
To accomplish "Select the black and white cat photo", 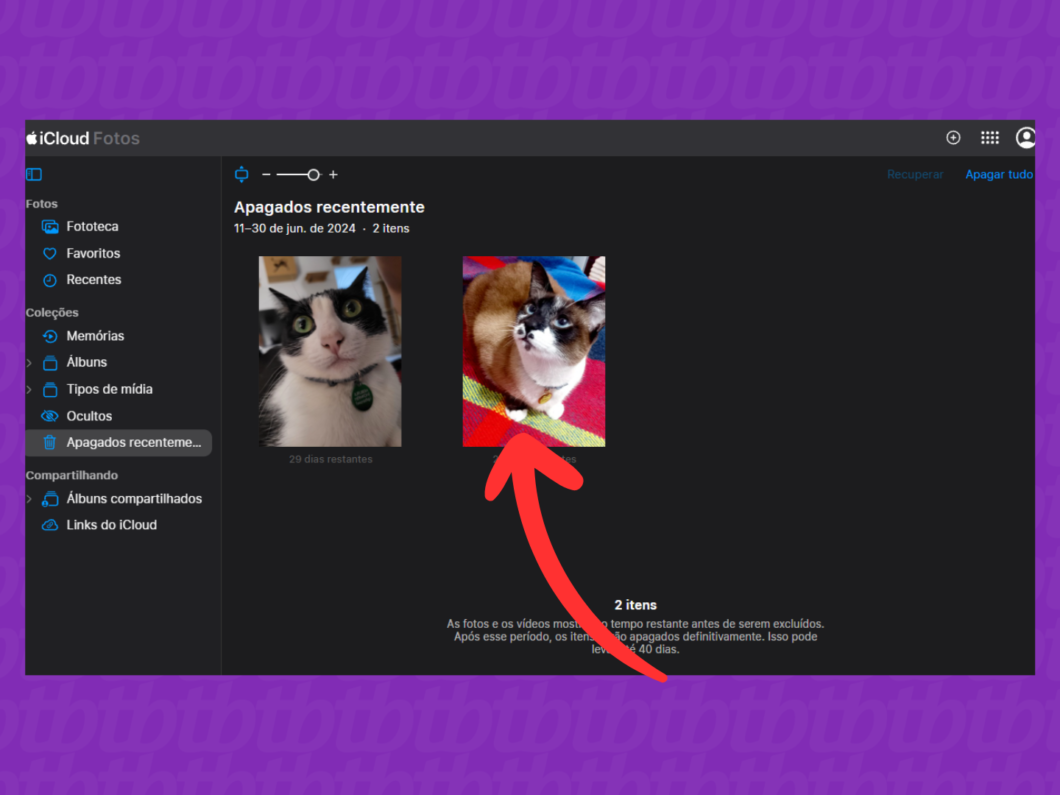I will (330, 351).
